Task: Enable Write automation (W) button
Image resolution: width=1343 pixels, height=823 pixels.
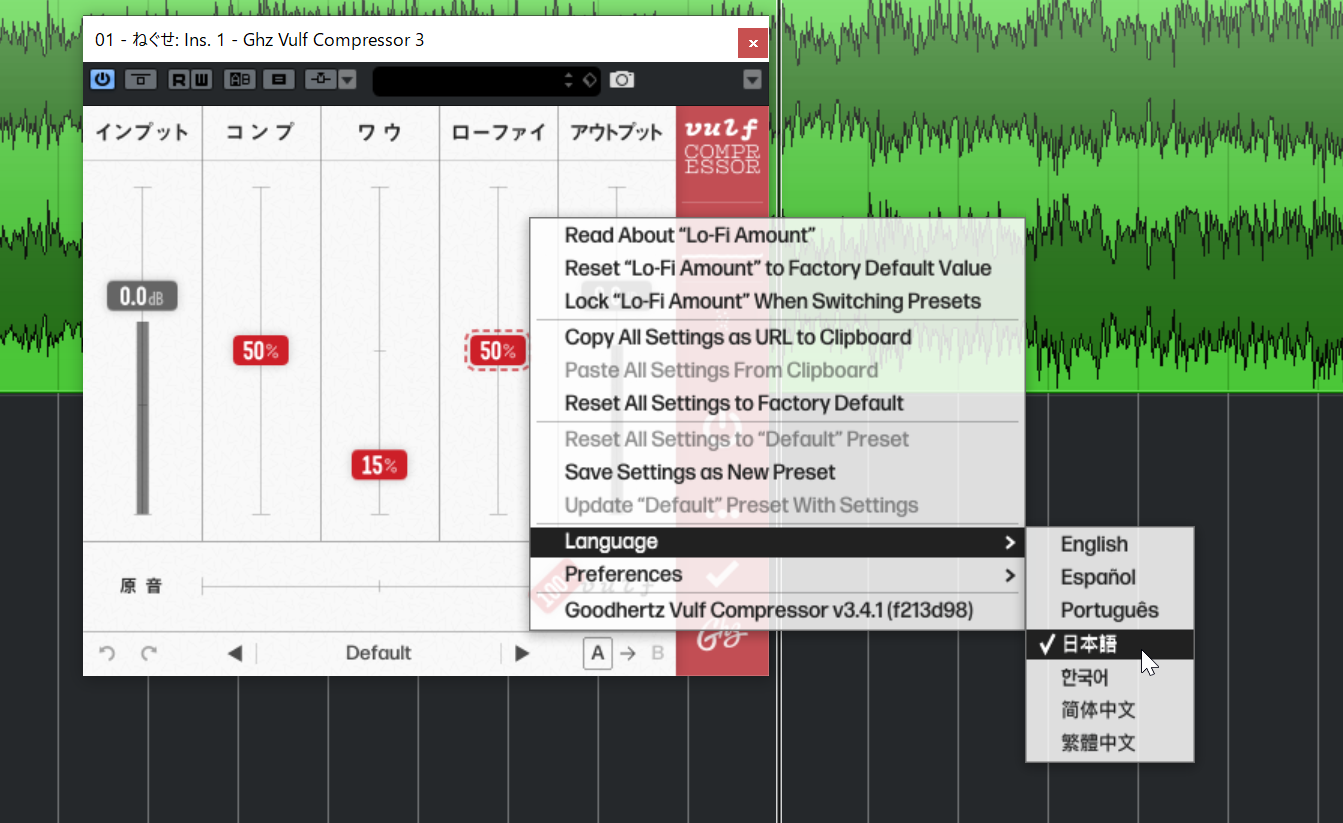Action: click(x=201, y=80)
